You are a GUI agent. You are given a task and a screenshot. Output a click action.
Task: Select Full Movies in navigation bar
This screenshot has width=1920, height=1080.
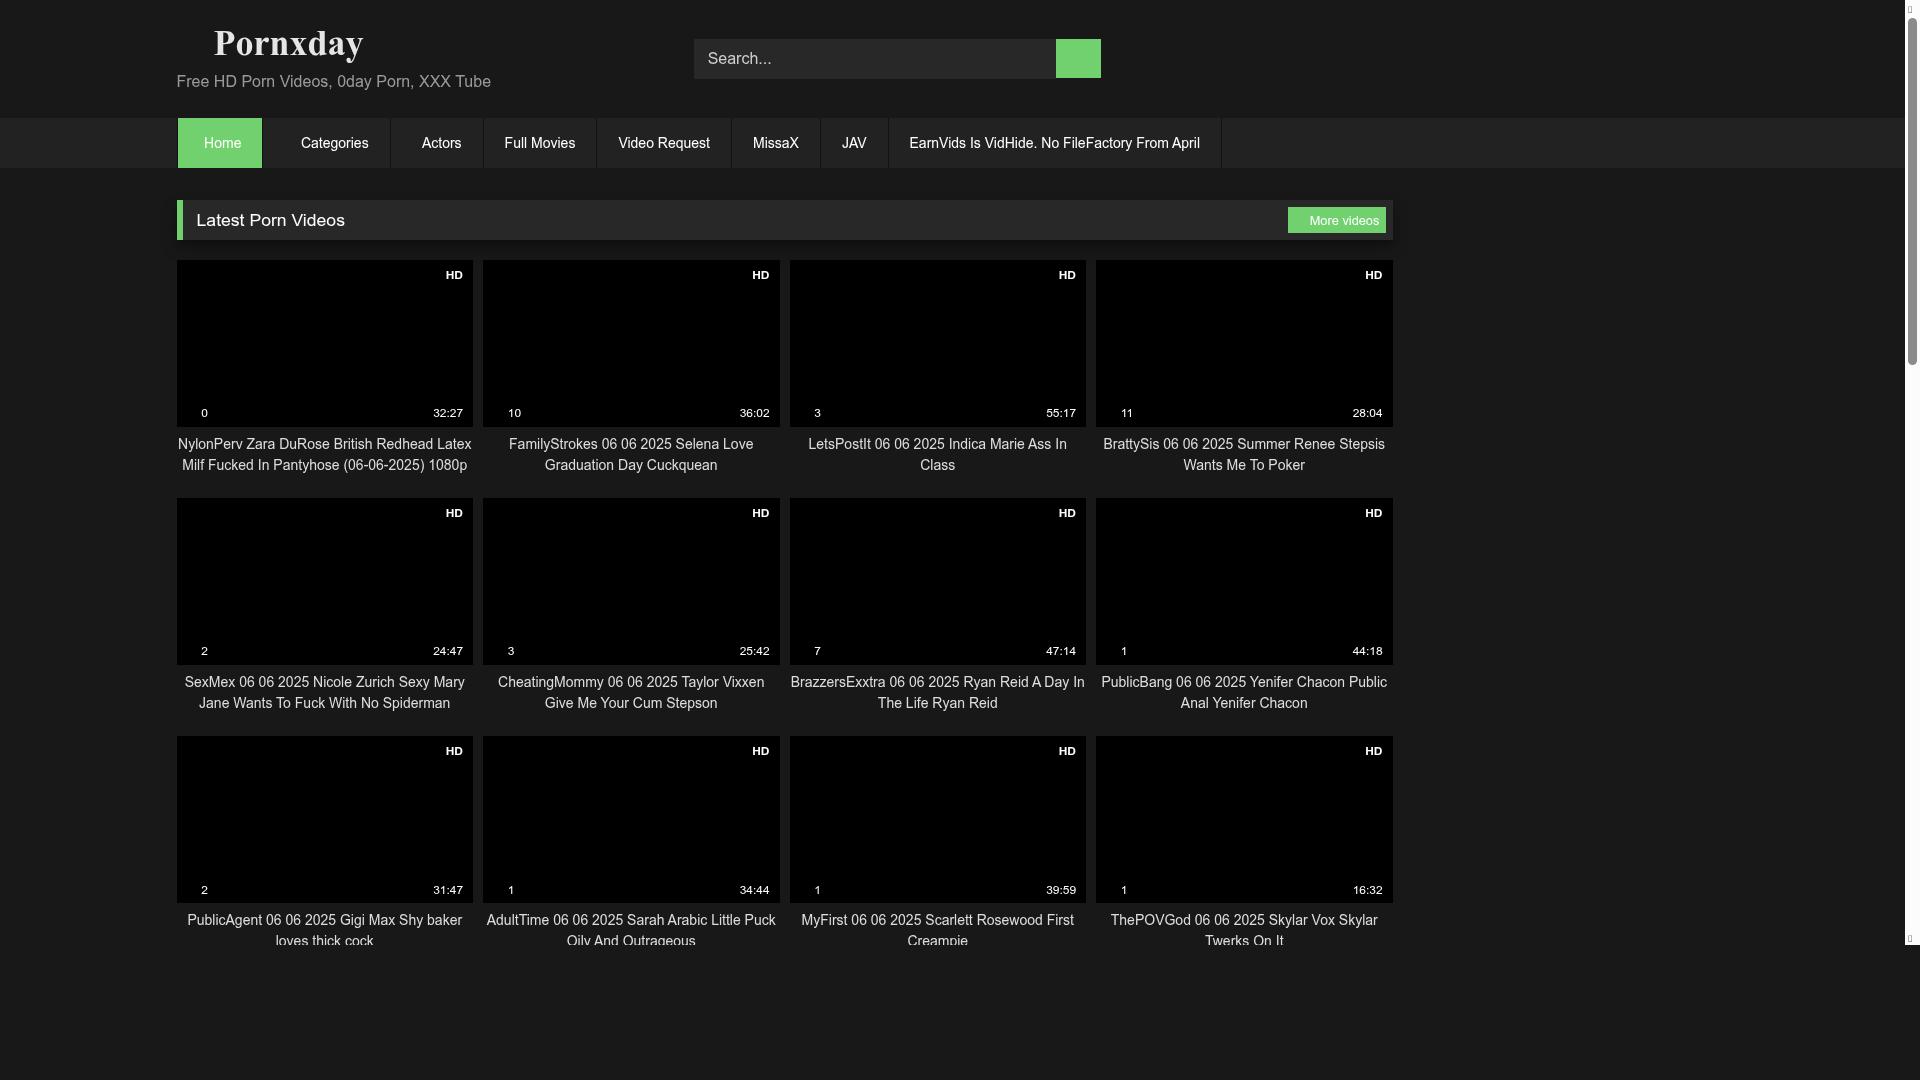click(x=539, y=143)
